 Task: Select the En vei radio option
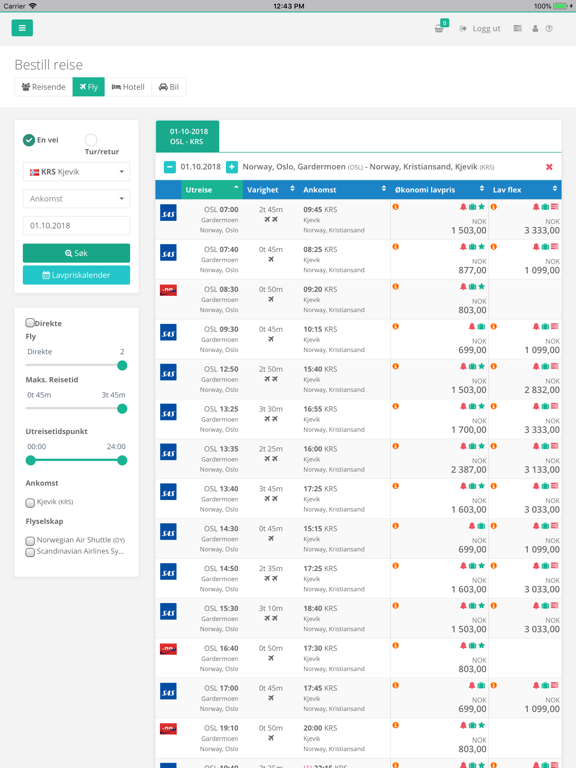tap(29, 140)
